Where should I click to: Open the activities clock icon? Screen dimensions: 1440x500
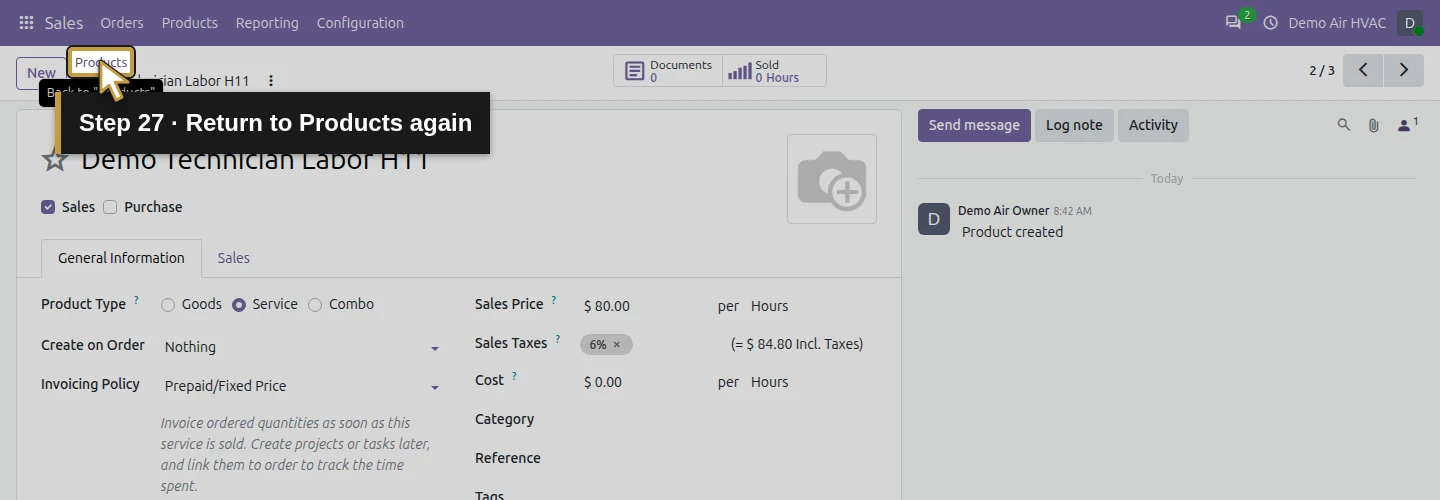coord(1271,23)
